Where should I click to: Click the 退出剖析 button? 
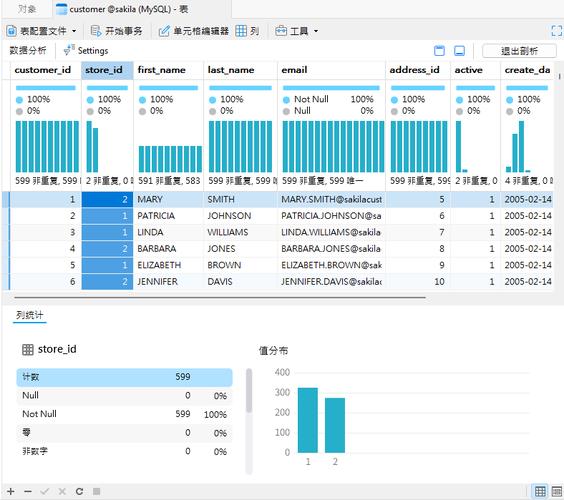519,51
